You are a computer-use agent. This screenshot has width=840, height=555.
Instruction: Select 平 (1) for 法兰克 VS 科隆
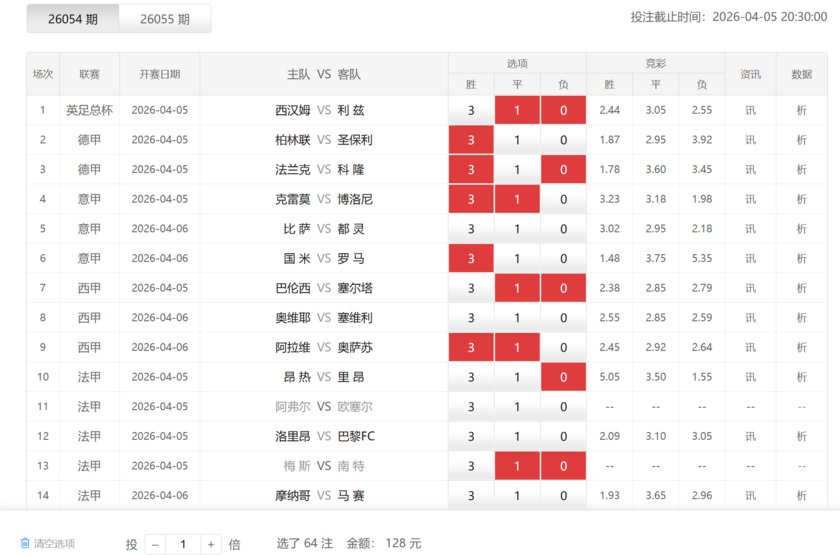click(517, 169)
